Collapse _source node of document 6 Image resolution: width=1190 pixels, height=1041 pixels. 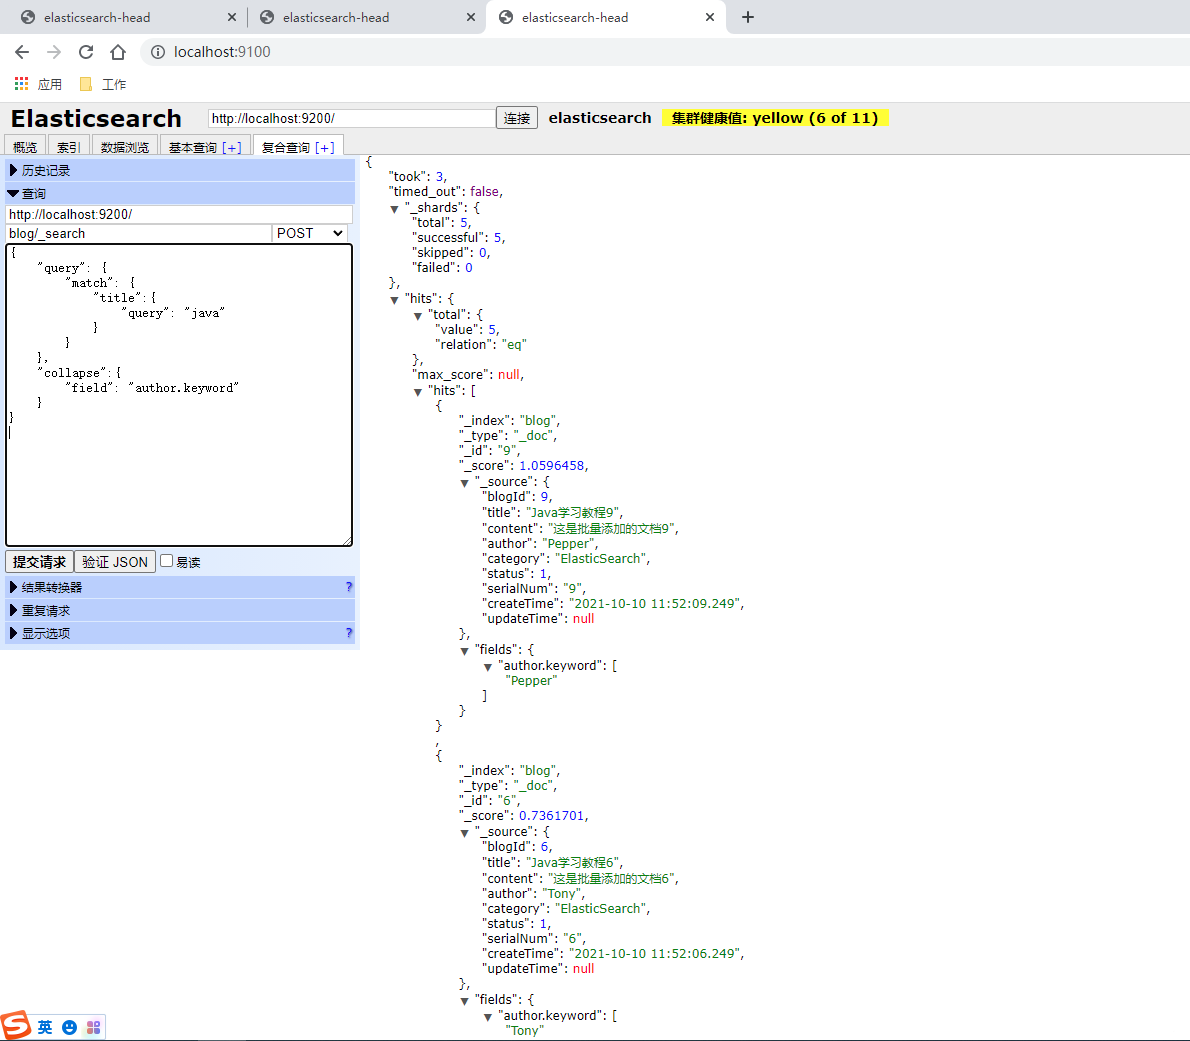point(464,833)
